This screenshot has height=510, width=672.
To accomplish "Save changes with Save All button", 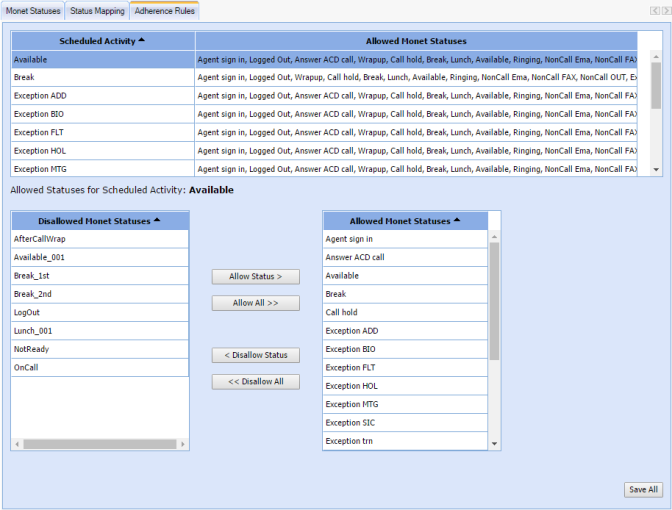I will [x=642, y=489].
